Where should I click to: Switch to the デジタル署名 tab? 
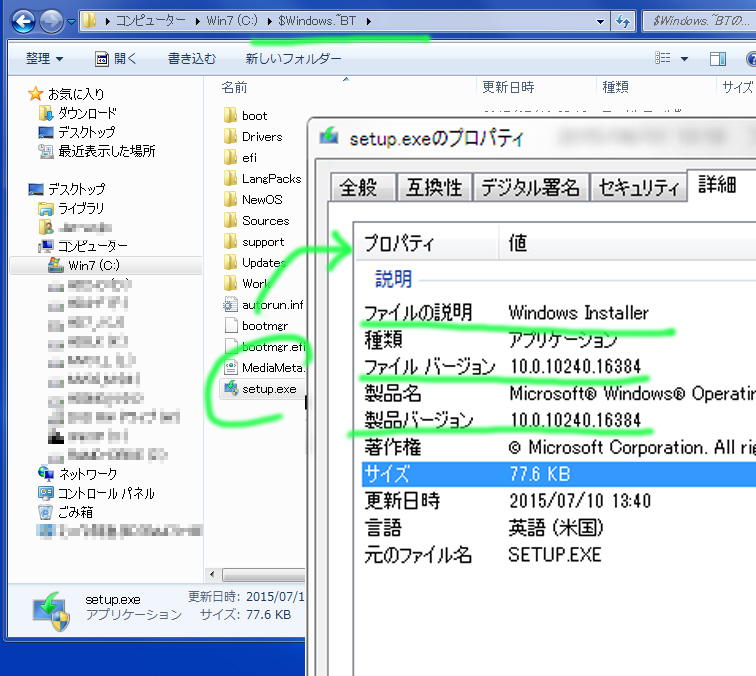click(530, 187)
